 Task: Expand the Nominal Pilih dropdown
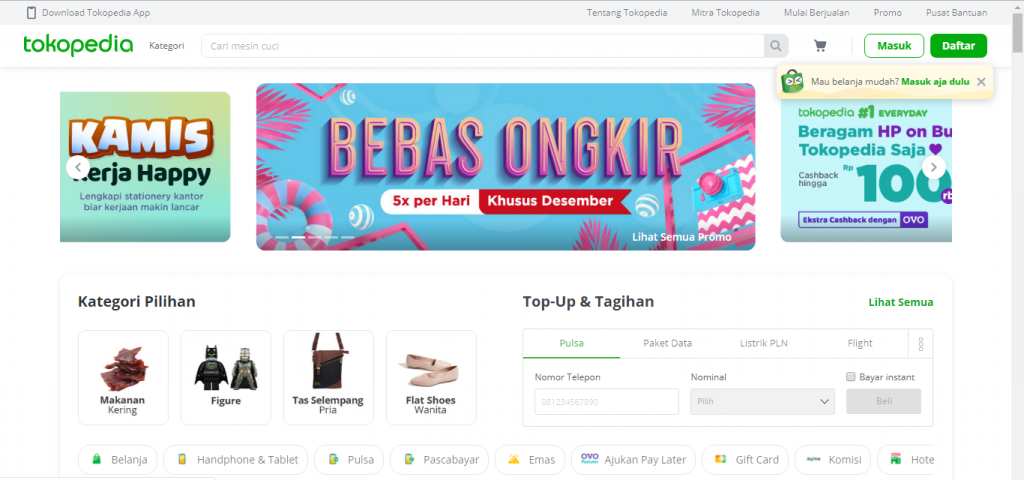(762, 402)
